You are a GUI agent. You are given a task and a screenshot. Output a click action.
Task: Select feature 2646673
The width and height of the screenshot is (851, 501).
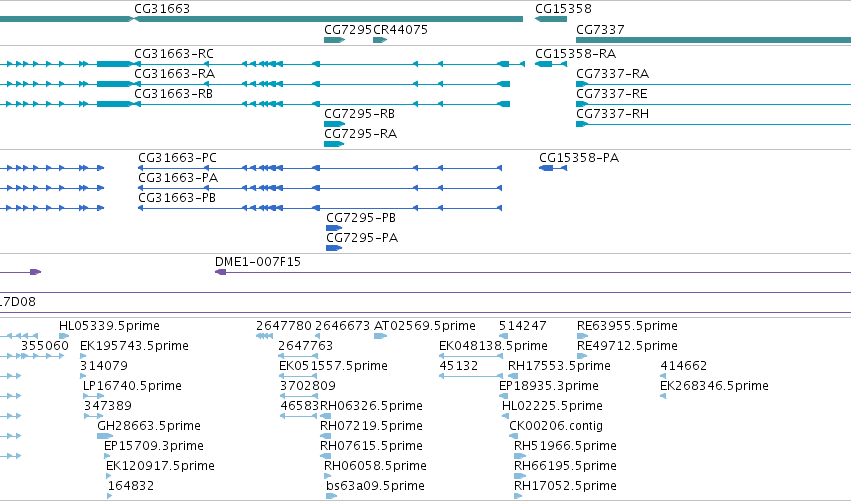click(x=342, y=326)
